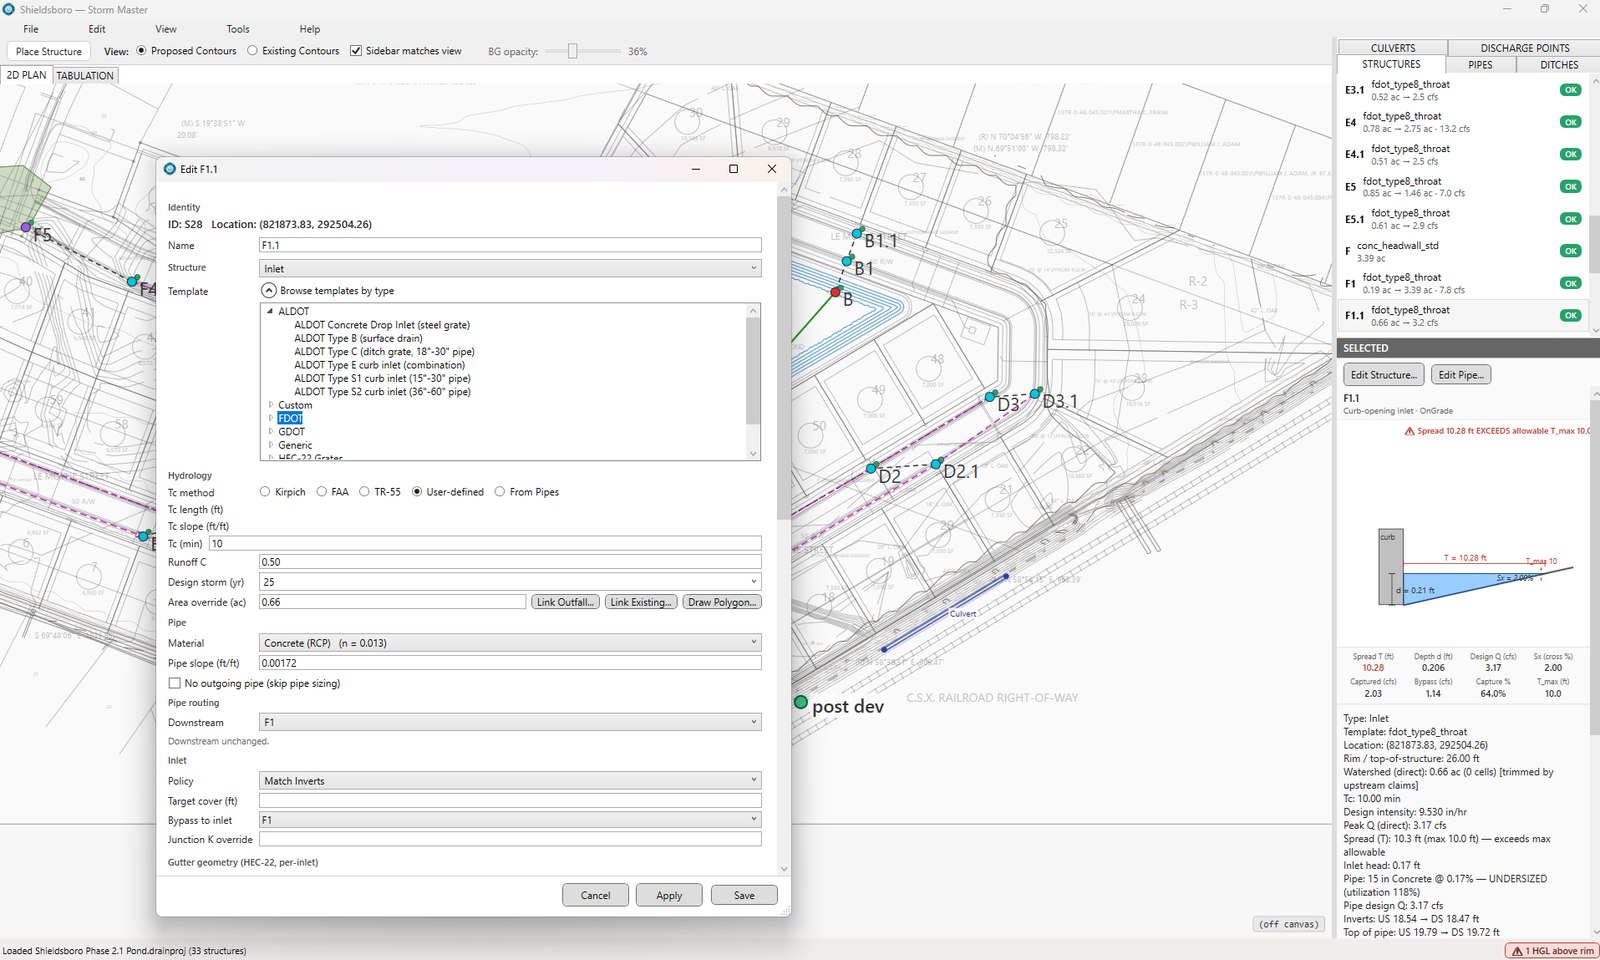
Task: Click the Place Structure button
Action: click(49, 51)
